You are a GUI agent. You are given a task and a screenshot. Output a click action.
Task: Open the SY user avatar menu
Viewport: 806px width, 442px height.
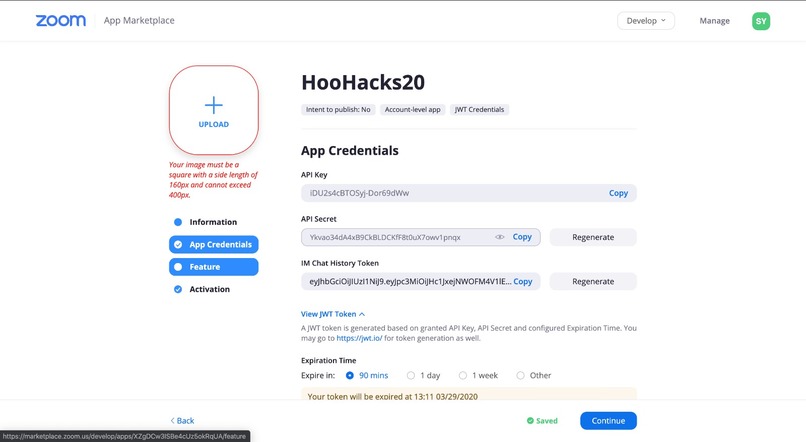761,21
